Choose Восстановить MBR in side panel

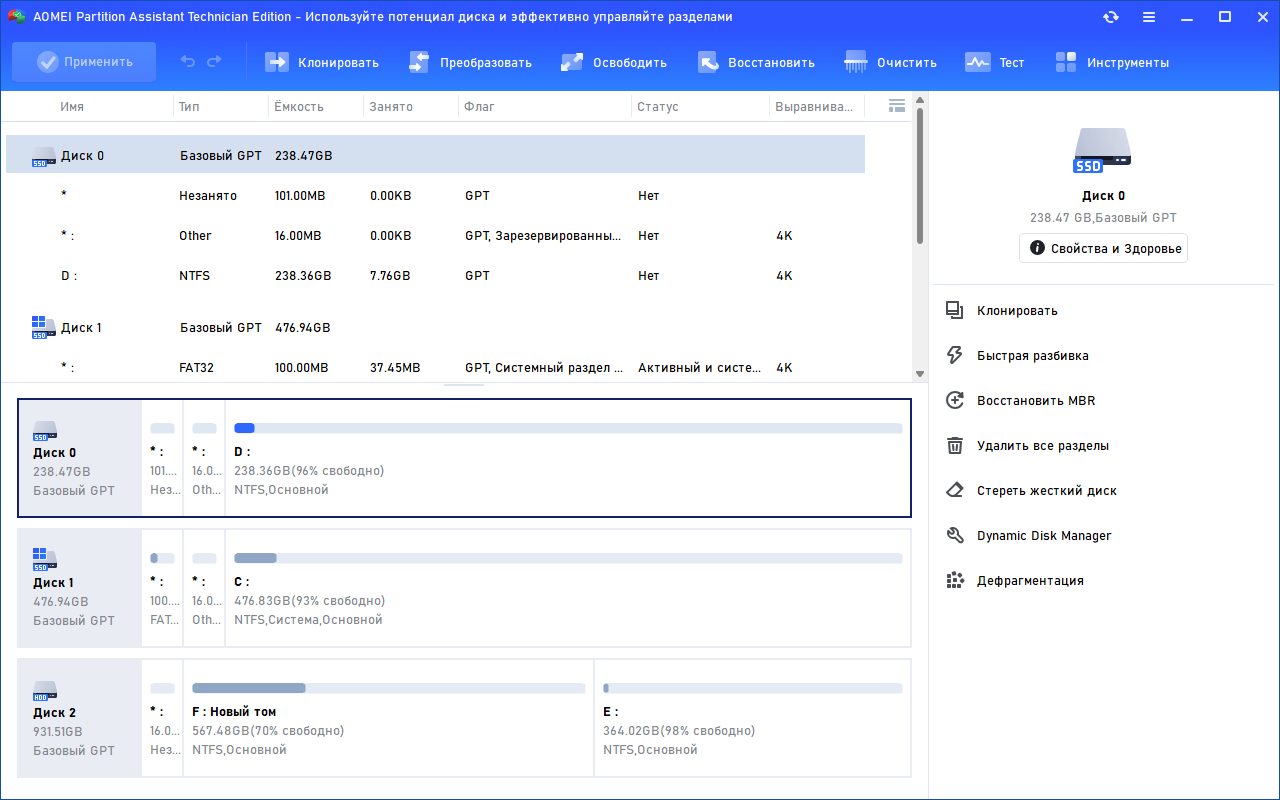click(x=1036, y=401)
